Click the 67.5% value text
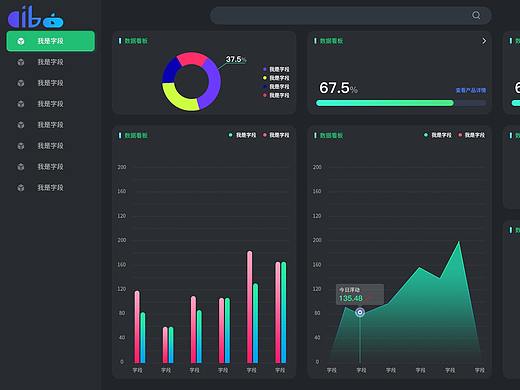520x390 pixels. click(338, 88)
